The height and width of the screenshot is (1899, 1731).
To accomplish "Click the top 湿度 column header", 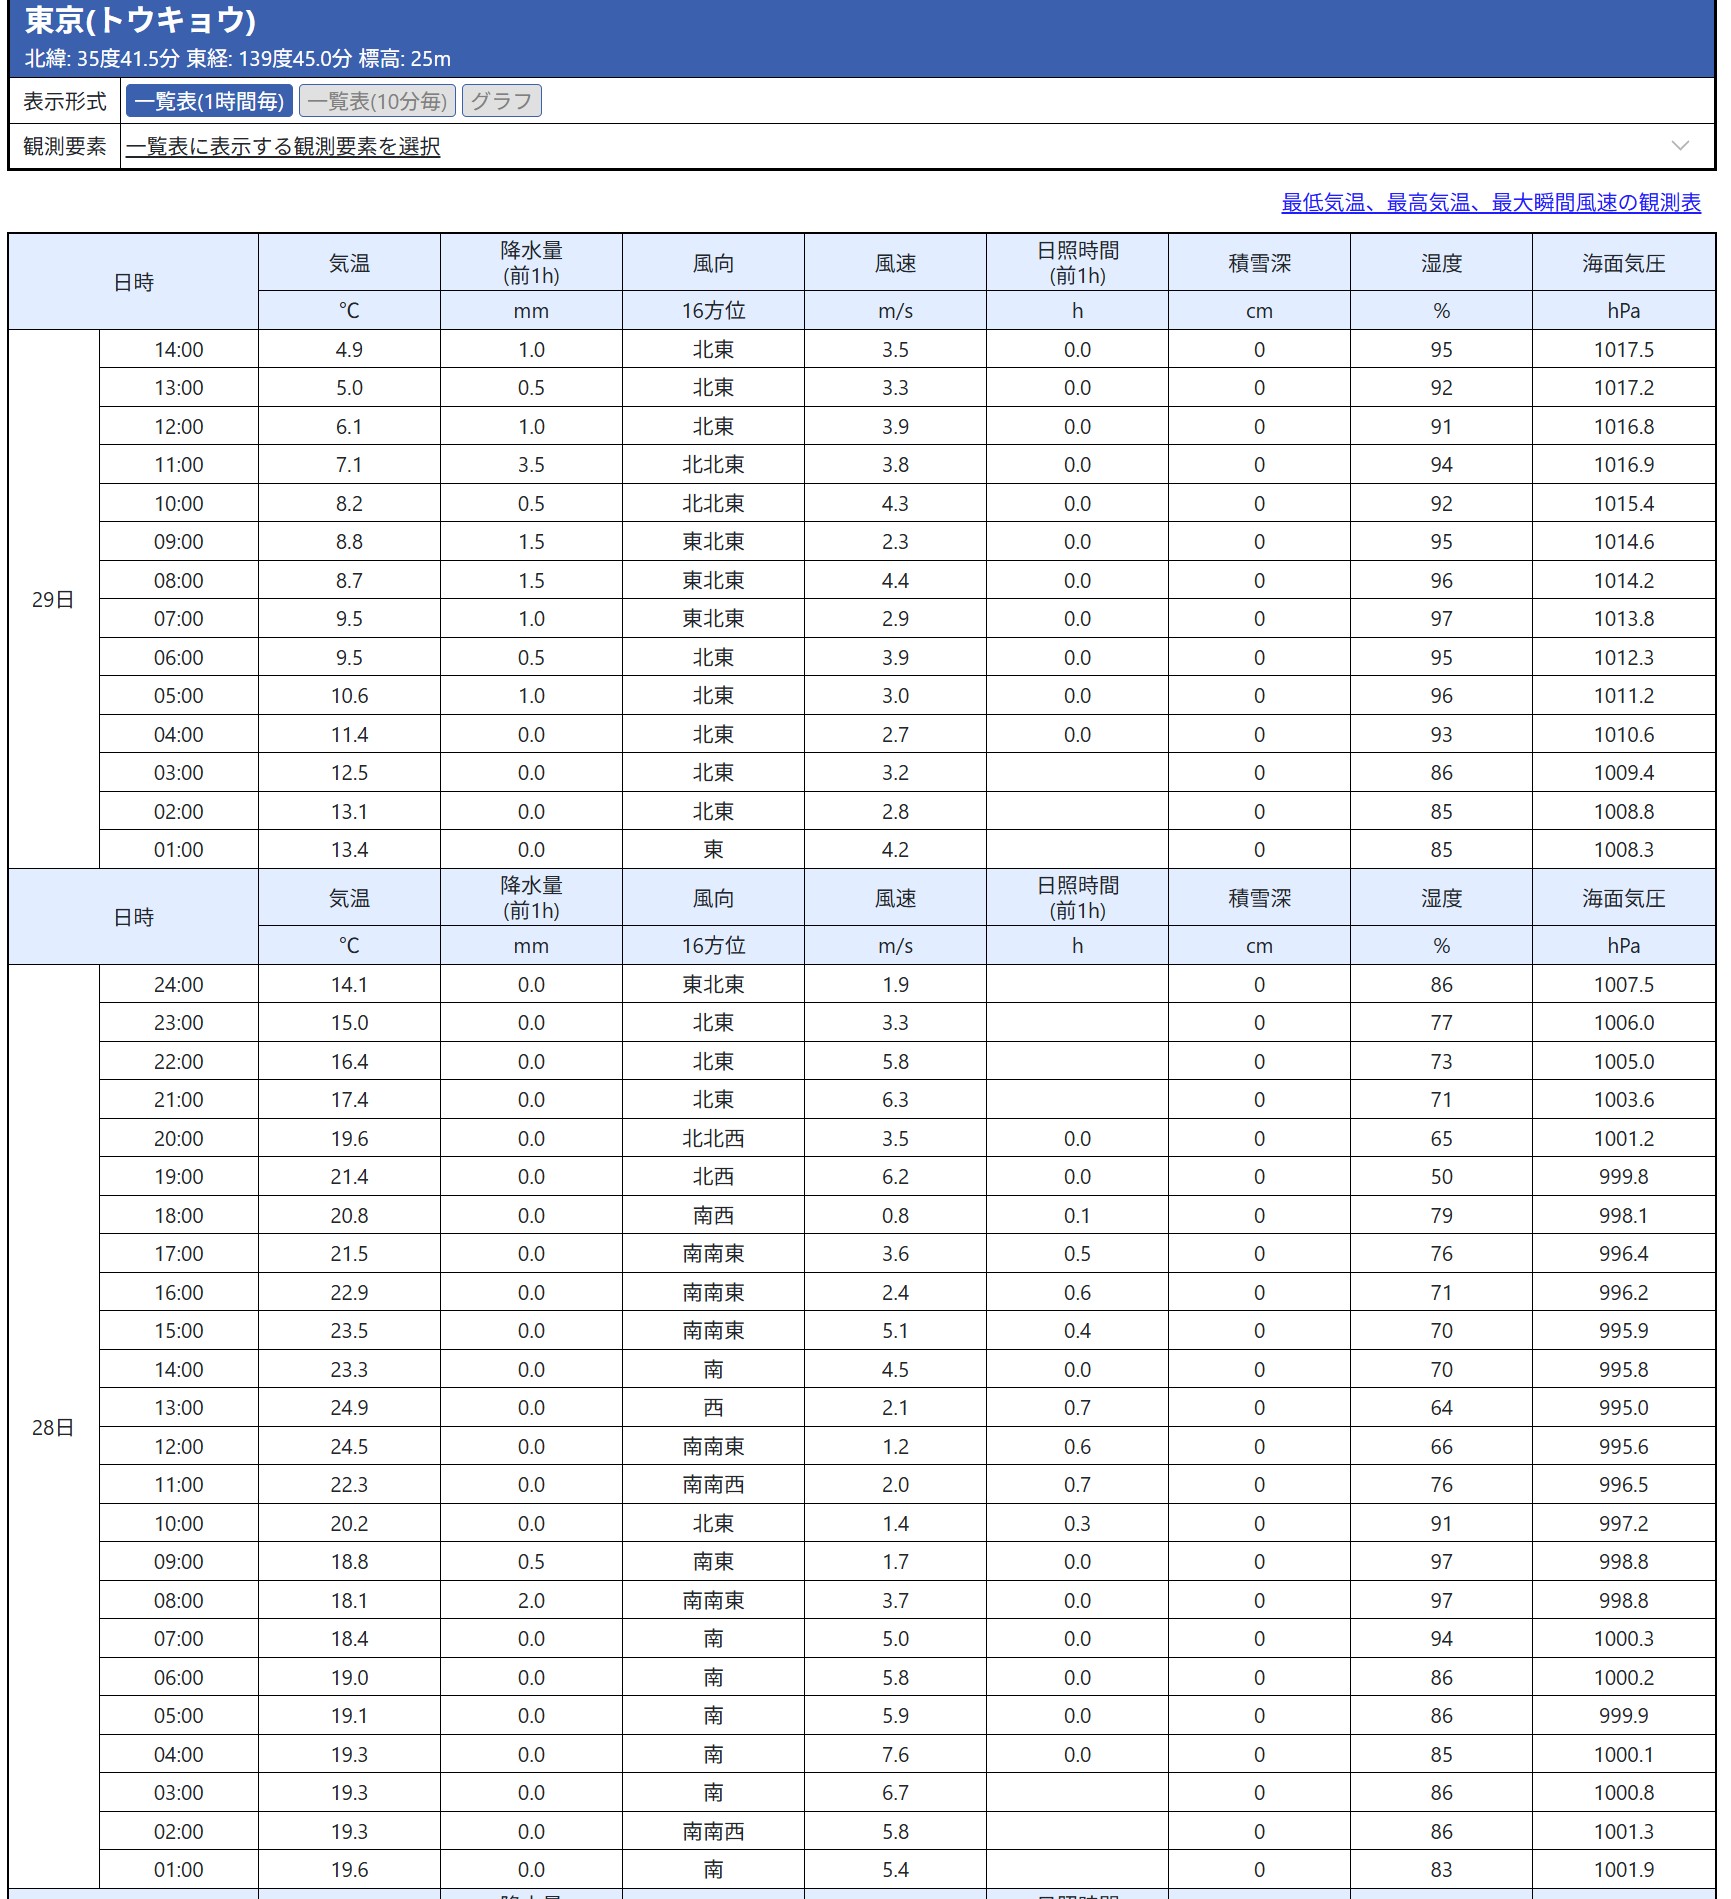I will pyautogui.click(x=1441, y=264).
